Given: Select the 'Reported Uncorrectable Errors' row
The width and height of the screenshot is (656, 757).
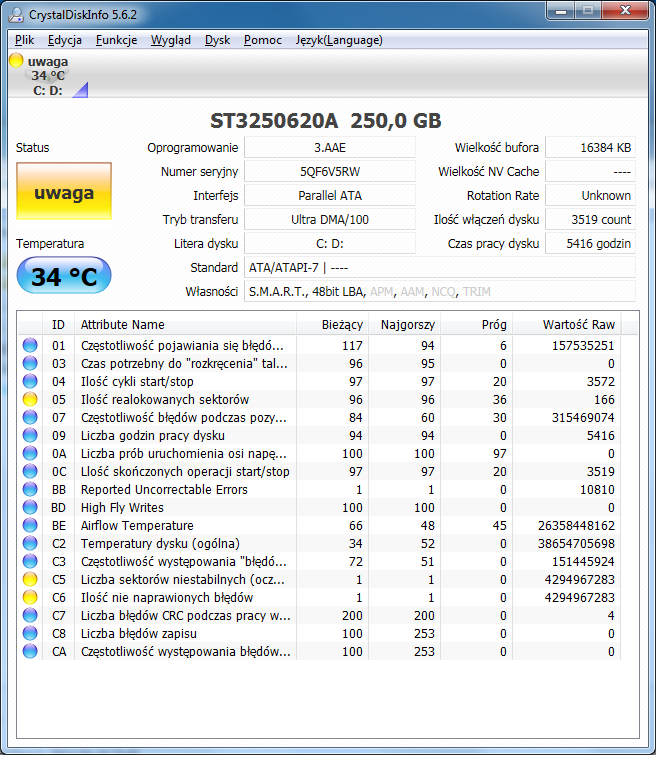Looking at the screenshot, I should coord(320,490).
